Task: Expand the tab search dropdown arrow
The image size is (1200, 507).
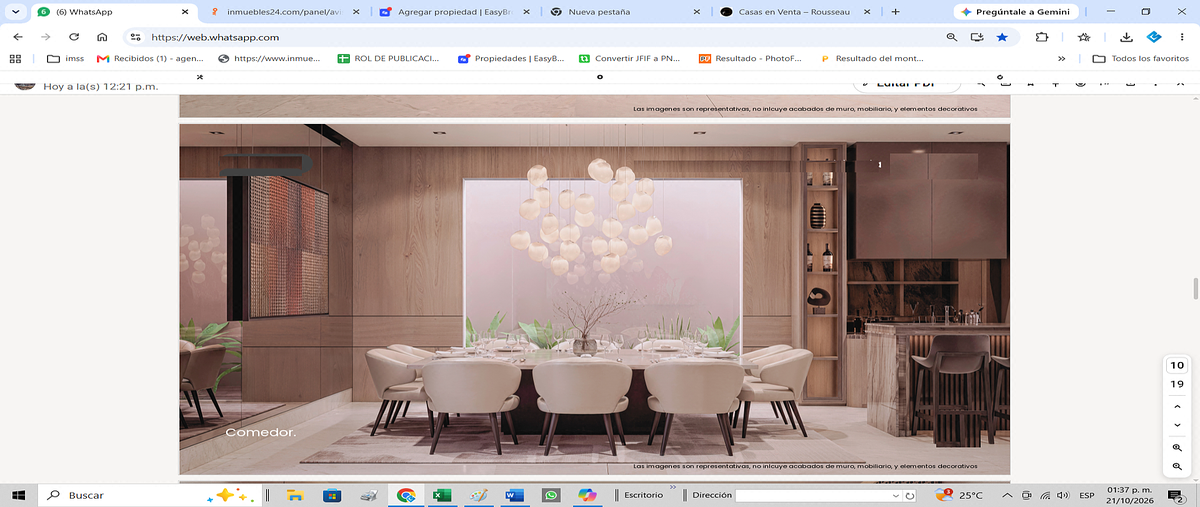Action: (x=14, y=11)
